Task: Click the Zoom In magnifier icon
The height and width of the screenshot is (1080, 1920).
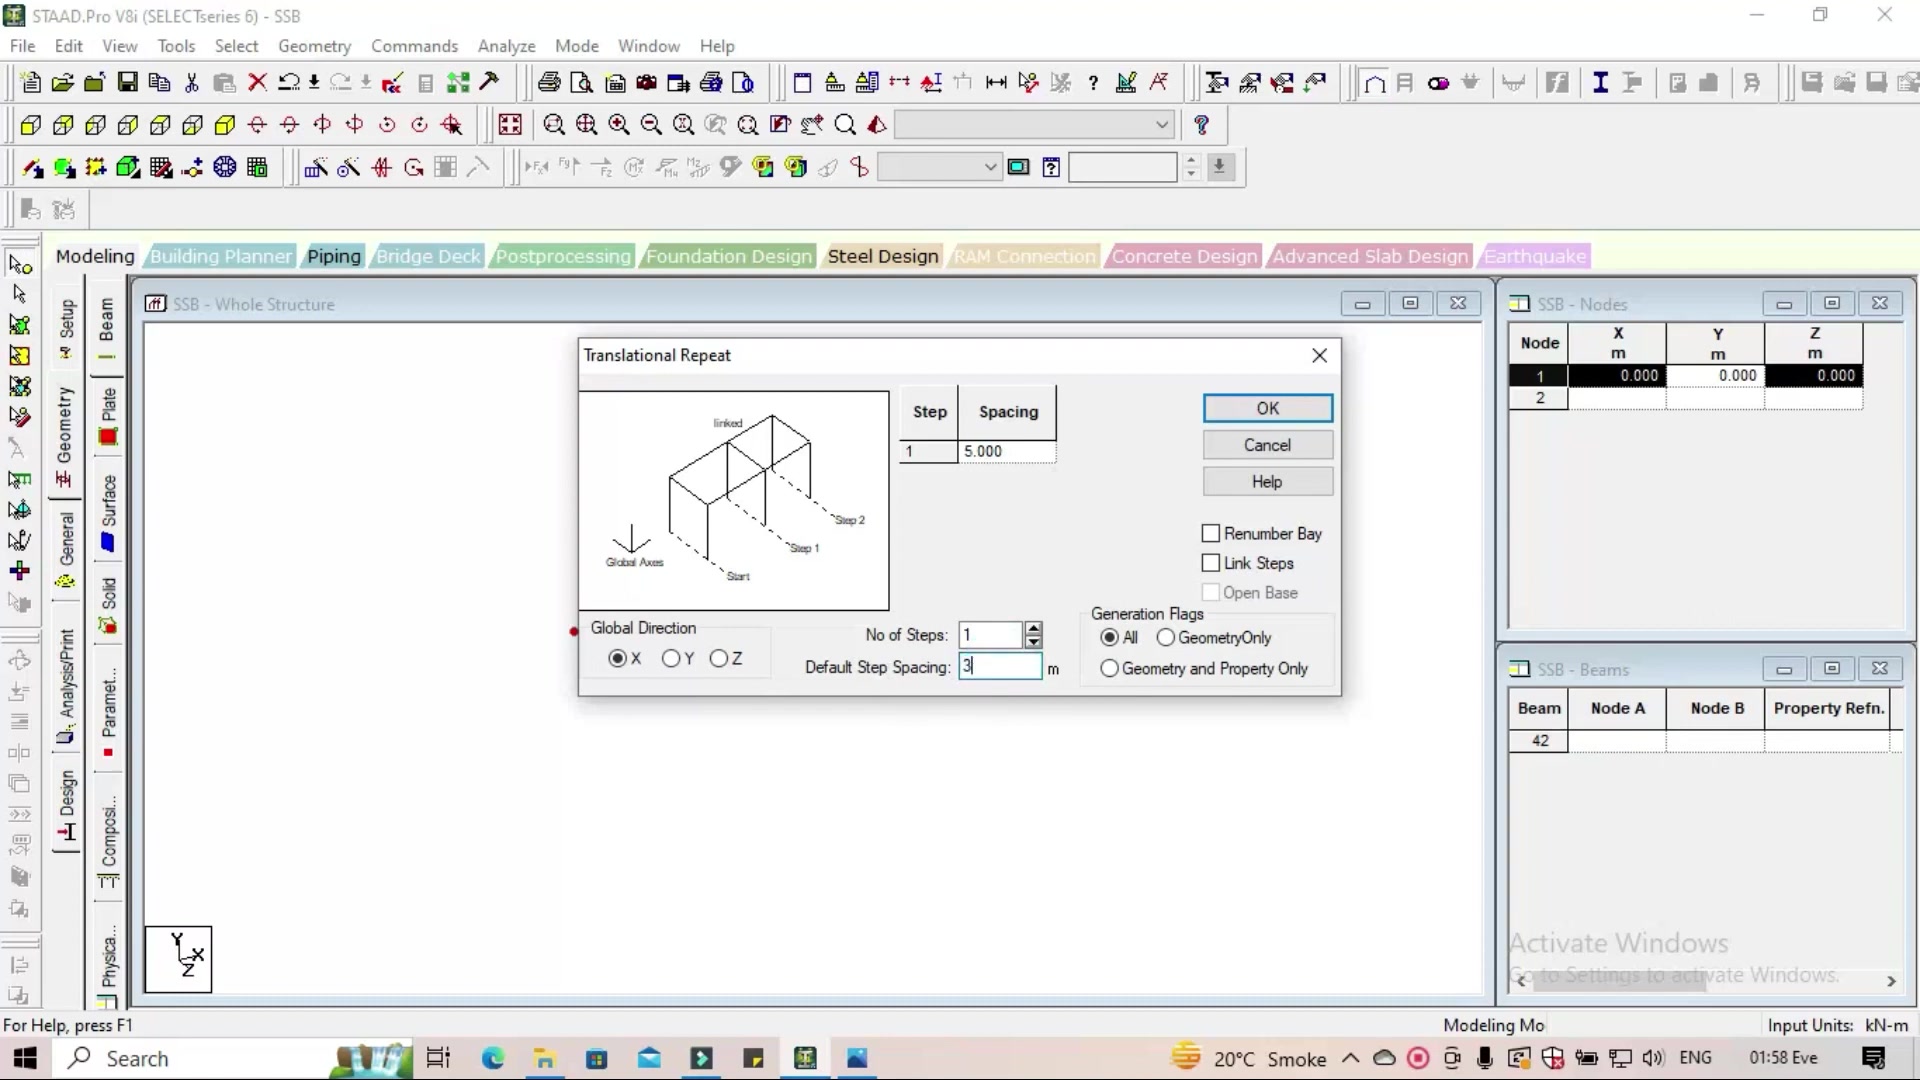Action: click(x=619, y=125)
